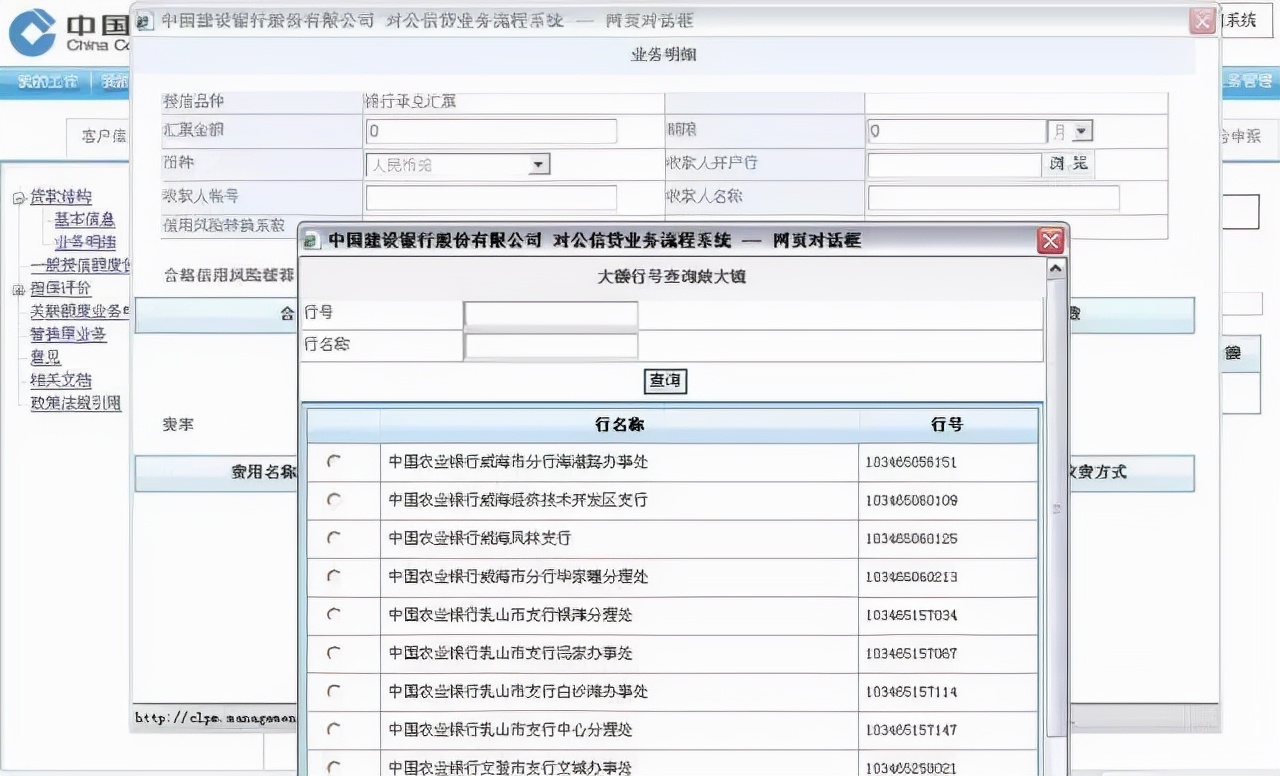Click bank name 中国农业银行威海凤林支行
This screenshot has width=1280, height=776.
(480, 538)
